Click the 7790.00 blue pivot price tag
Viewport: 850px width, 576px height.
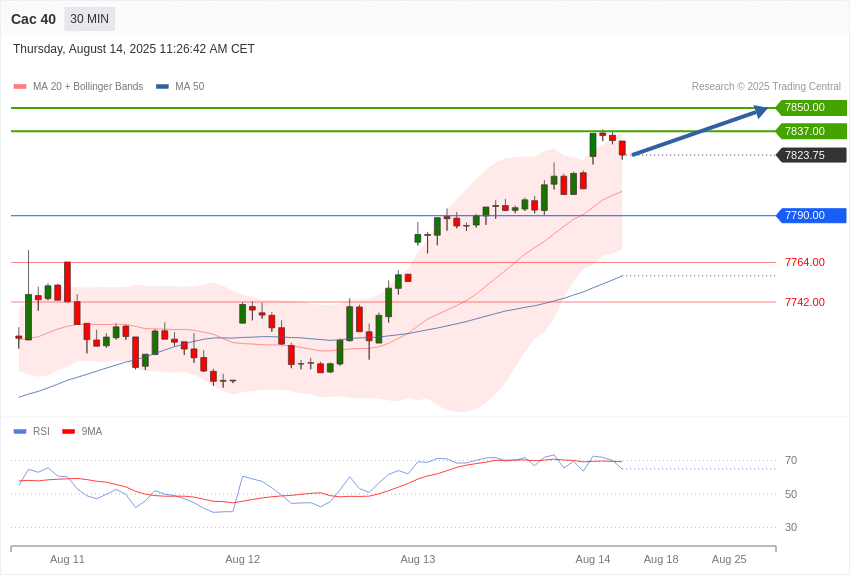[811, 215]
